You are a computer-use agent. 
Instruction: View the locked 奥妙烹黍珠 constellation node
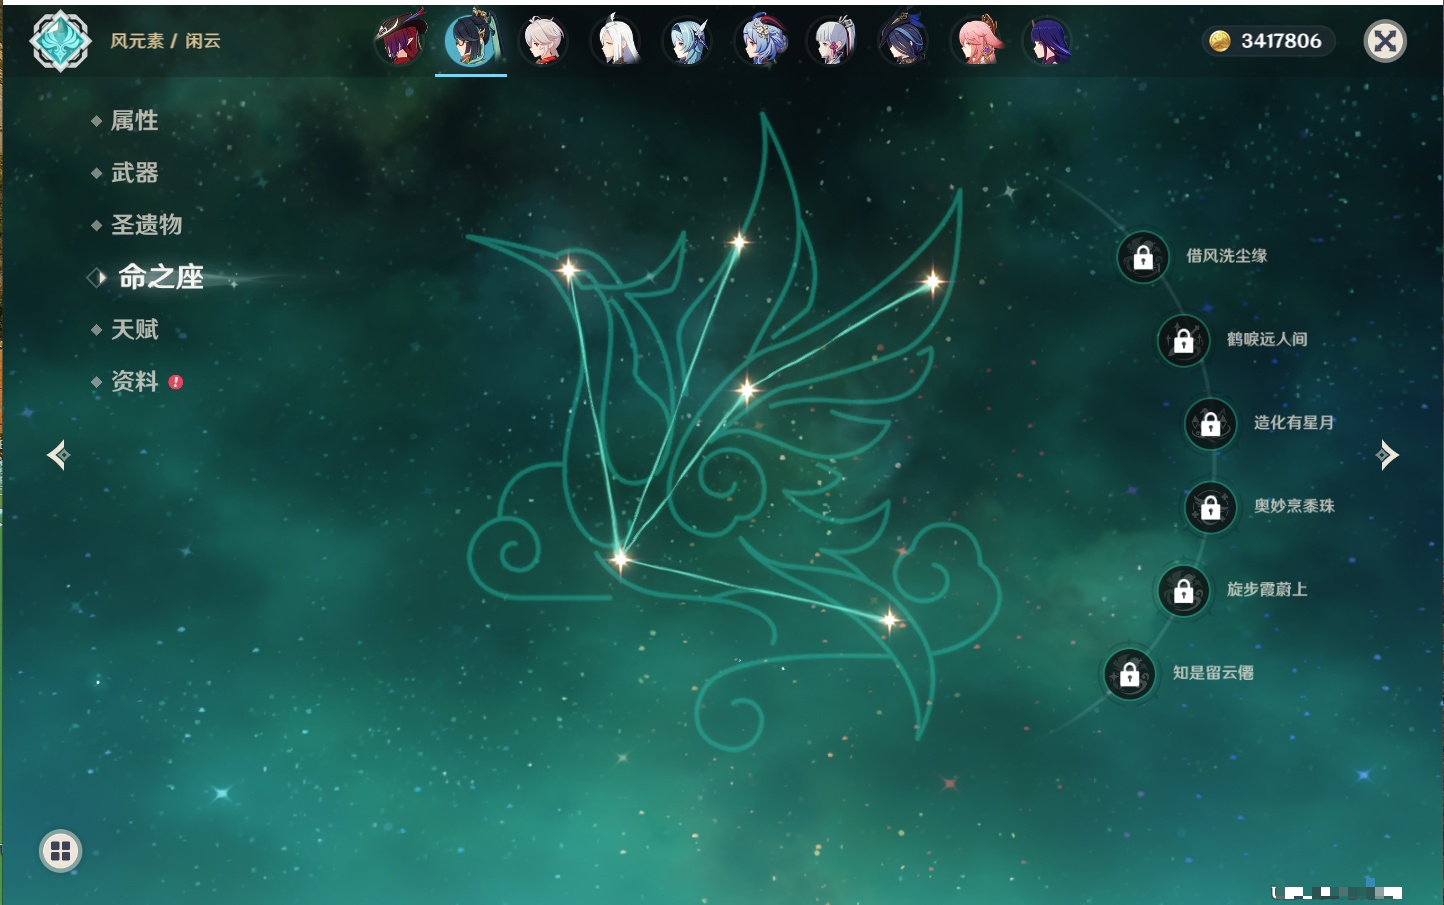[1210, 507]
